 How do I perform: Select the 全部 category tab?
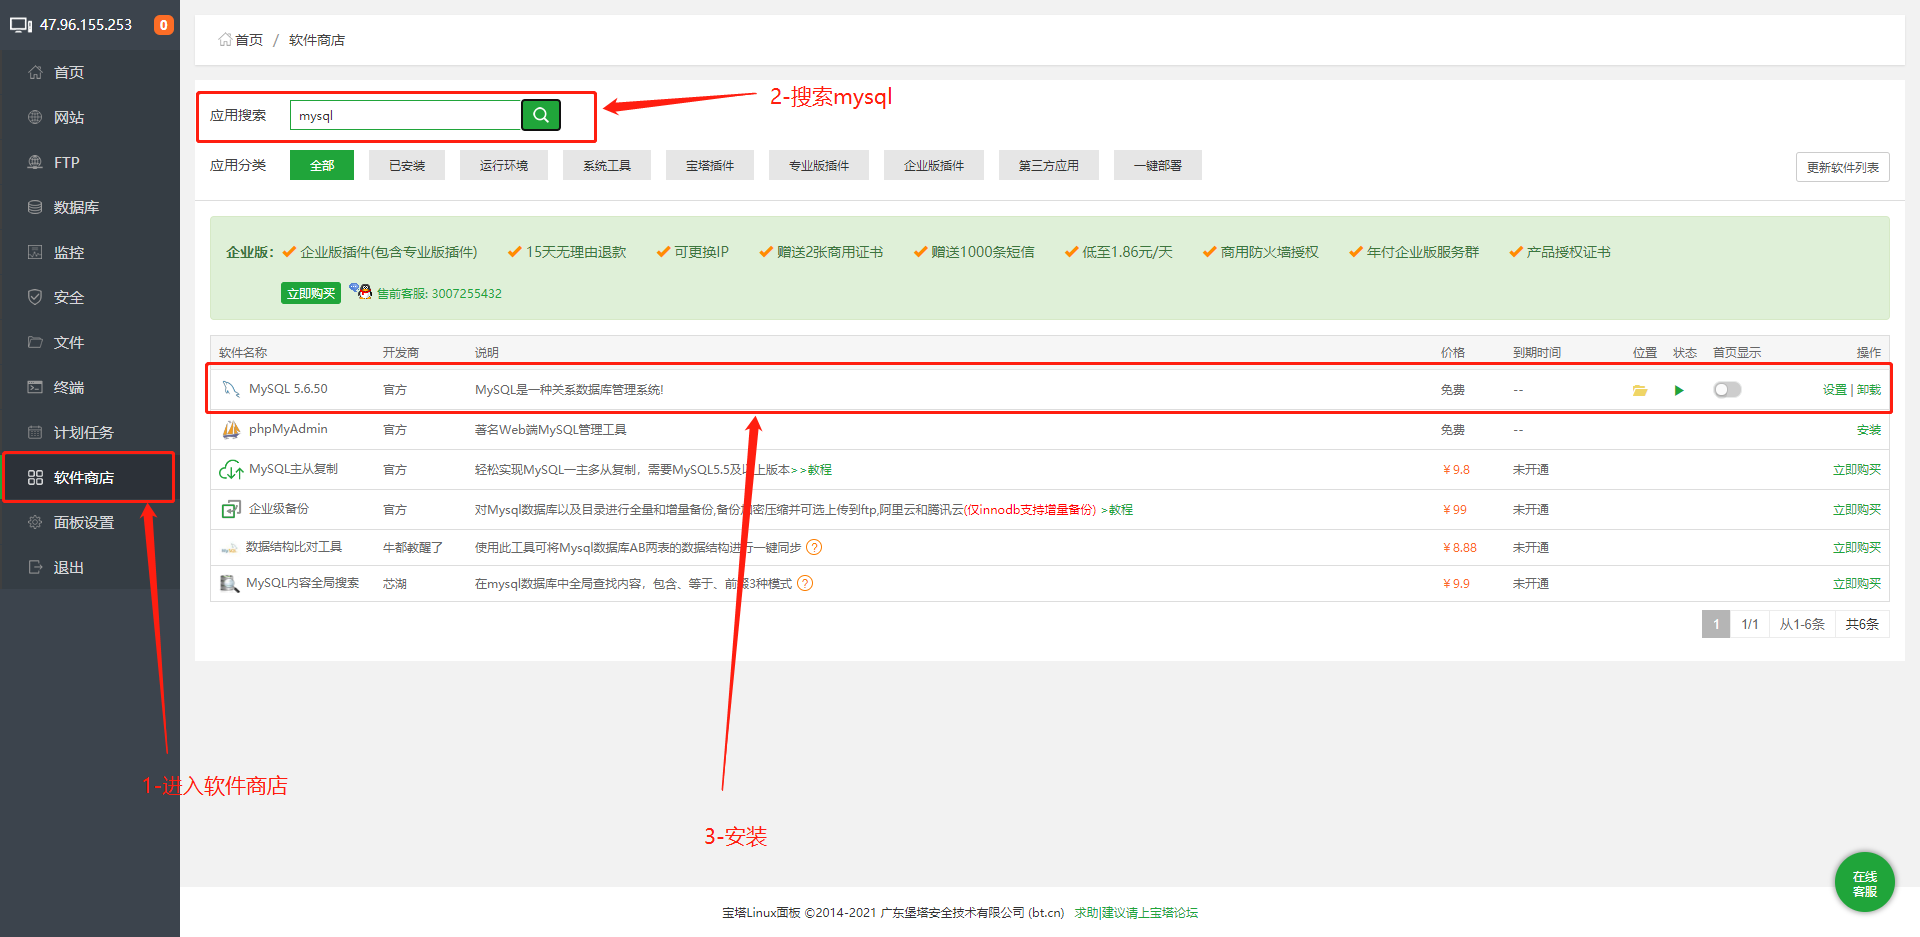point(322,165)
